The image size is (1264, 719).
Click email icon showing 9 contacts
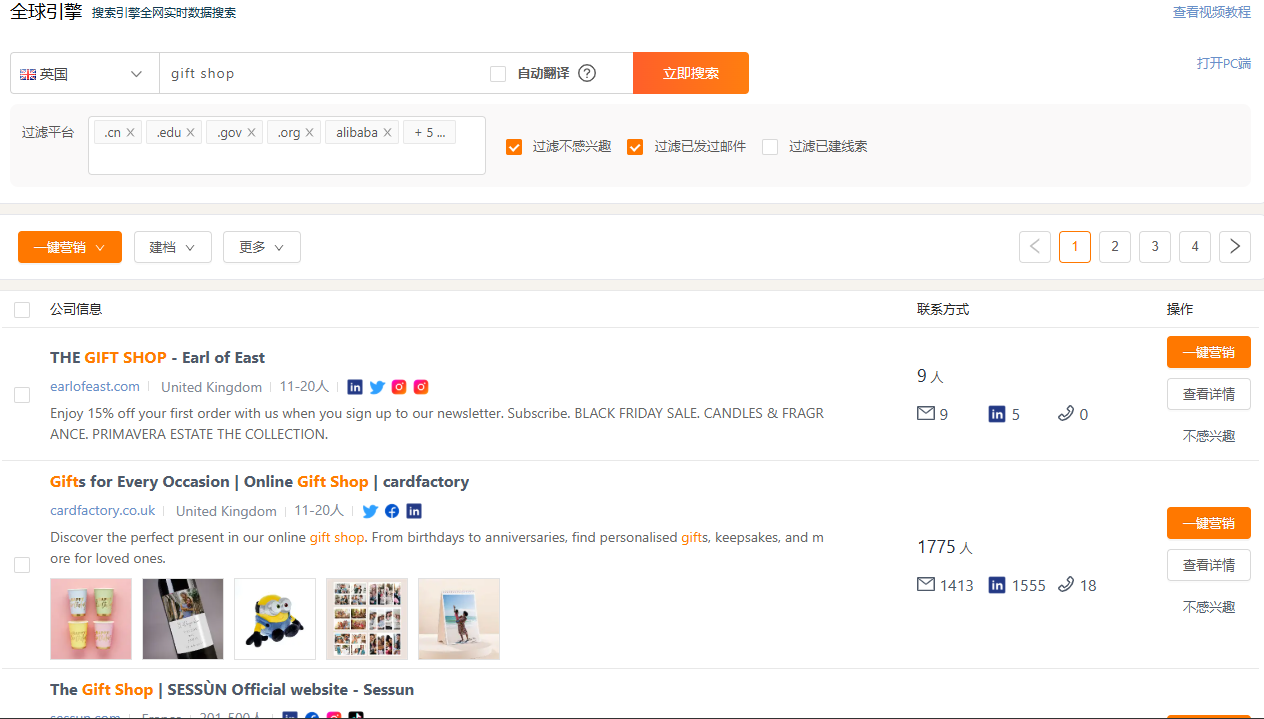(926, 413)
